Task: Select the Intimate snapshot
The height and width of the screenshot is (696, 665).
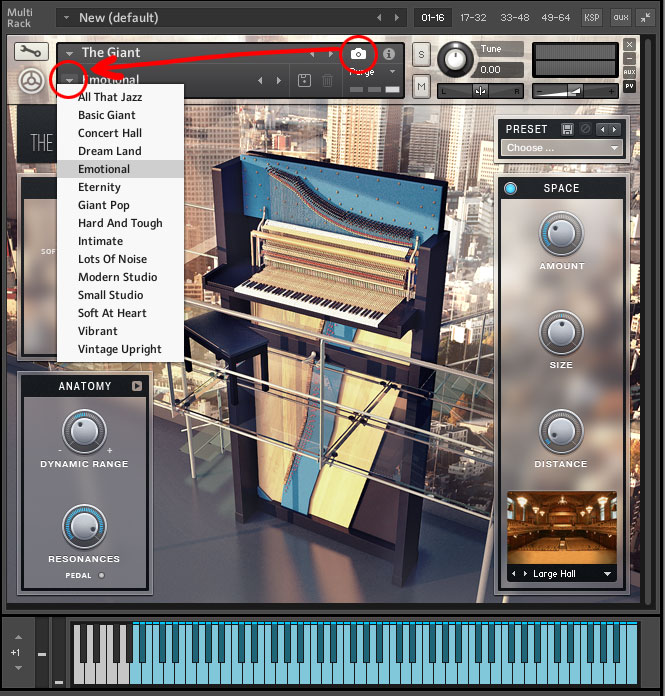Action: click(120, 241)
